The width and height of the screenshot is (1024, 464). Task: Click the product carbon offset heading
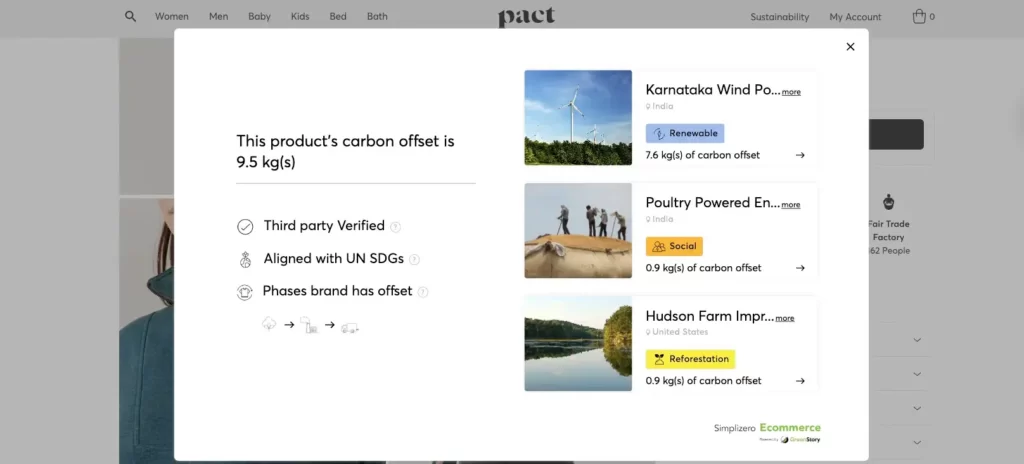(345, 152)
